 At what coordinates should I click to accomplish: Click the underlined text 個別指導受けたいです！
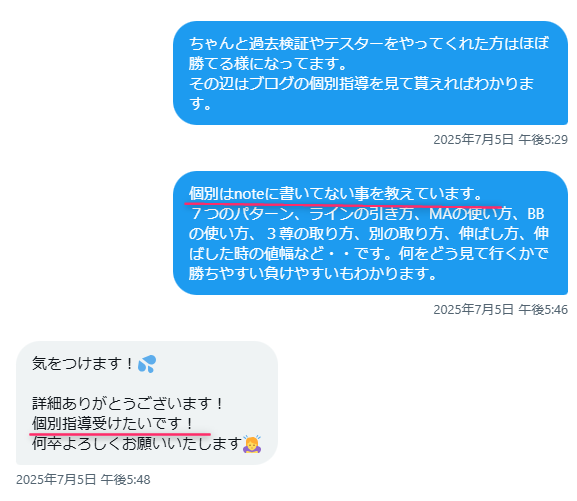coord(113,423)
